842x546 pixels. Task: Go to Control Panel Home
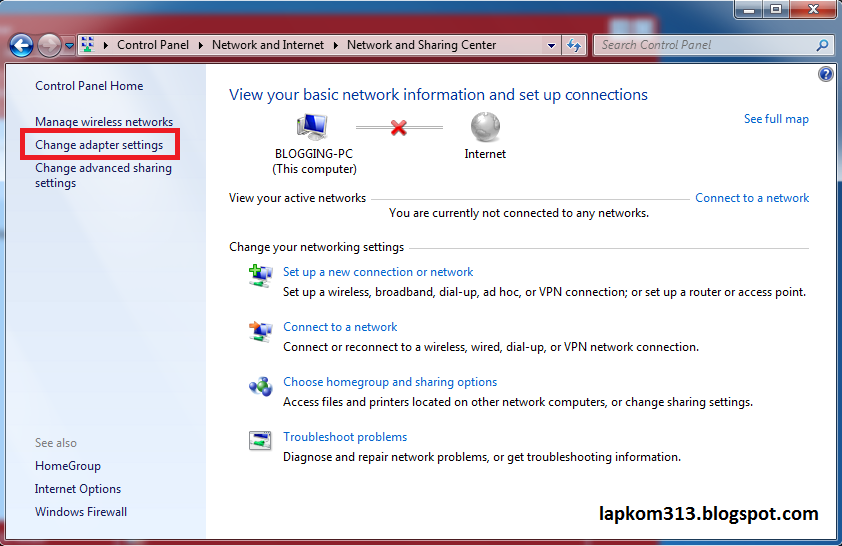click(x=89, y=86)
